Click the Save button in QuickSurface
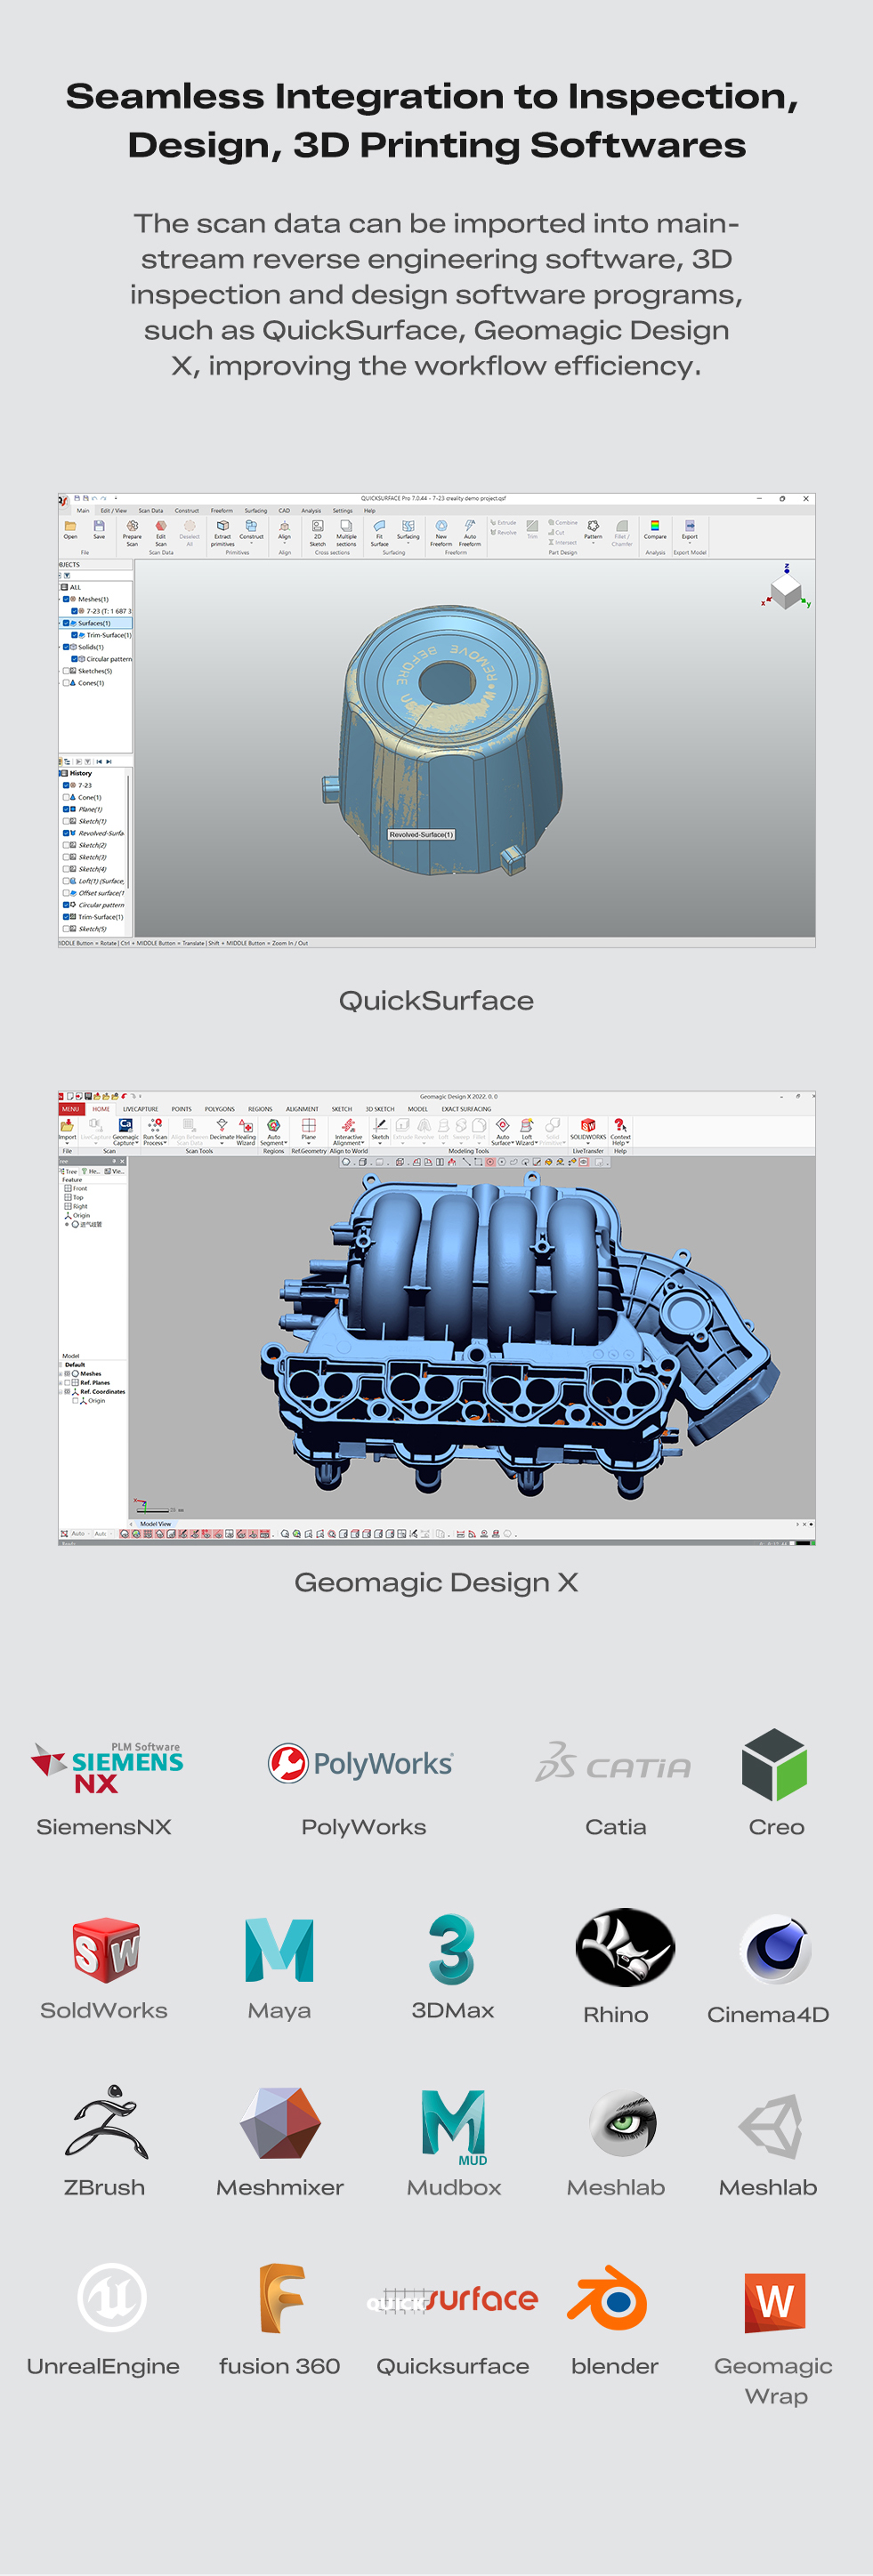 tap(99, 528)
